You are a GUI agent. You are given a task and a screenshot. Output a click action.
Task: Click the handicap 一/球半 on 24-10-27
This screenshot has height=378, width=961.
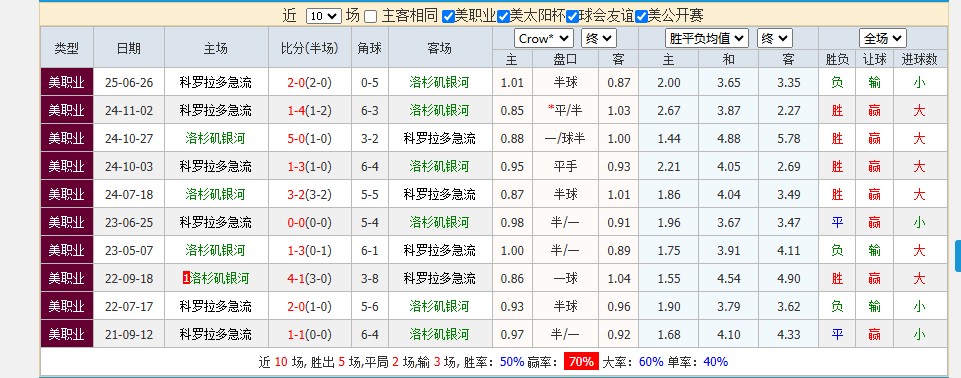click(565, 138)
